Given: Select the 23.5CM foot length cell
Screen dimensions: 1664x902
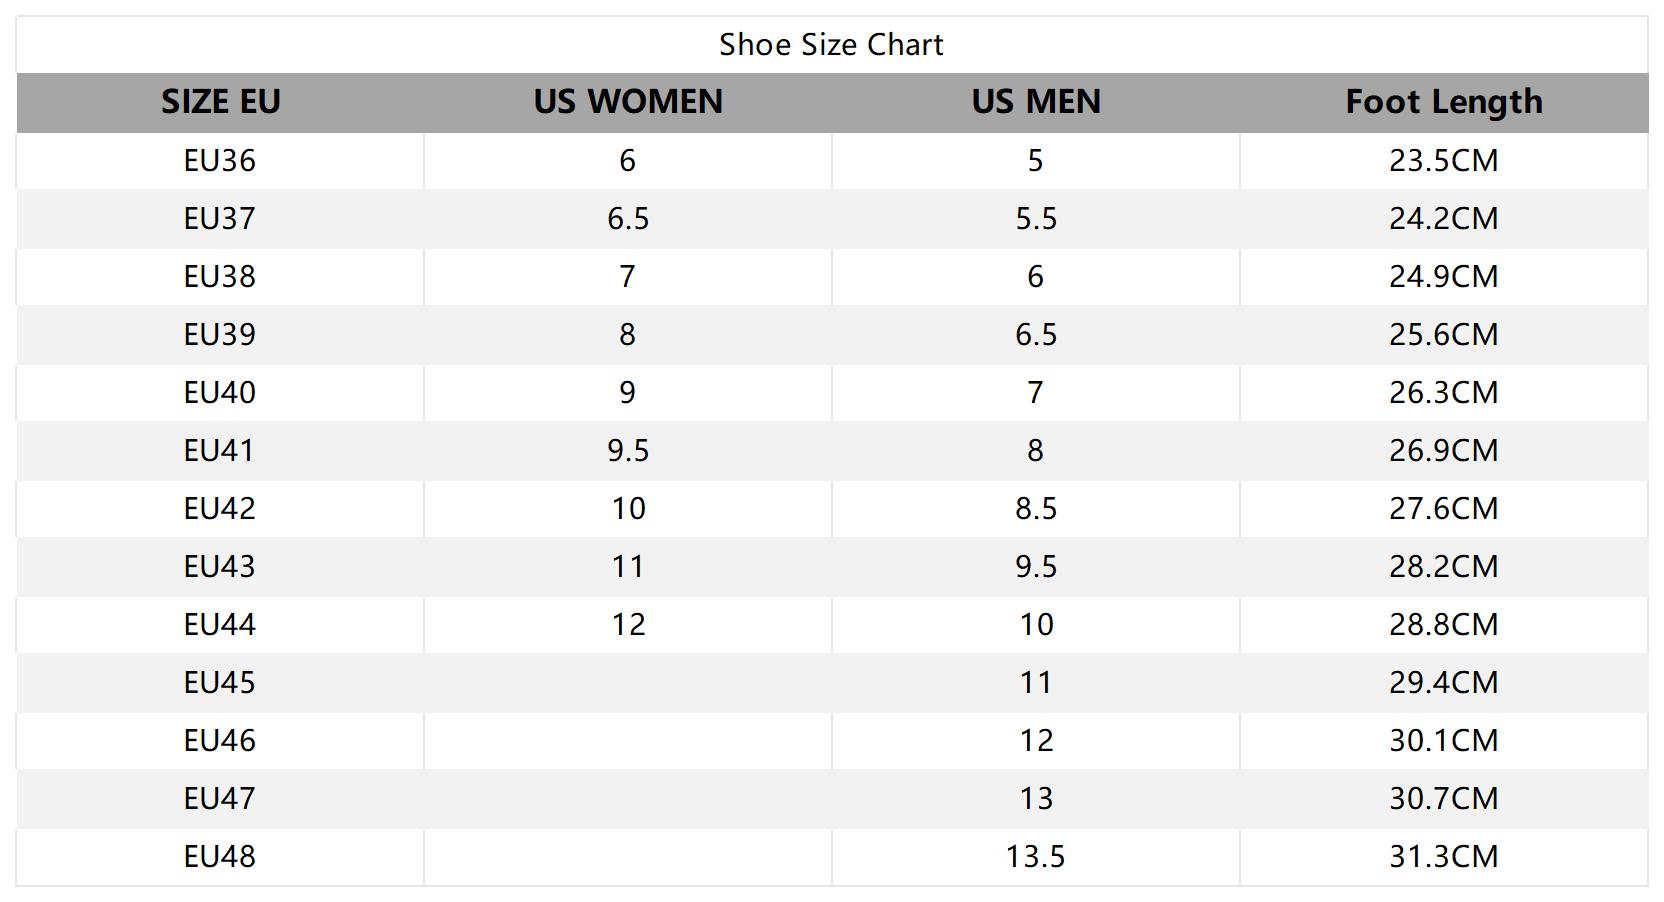Looking at the screenshot, I should coord(1443,161).
